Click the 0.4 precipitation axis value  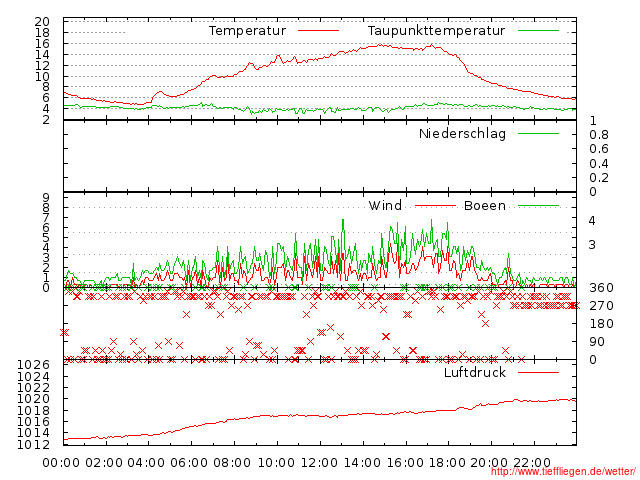[x=599, y=164]
